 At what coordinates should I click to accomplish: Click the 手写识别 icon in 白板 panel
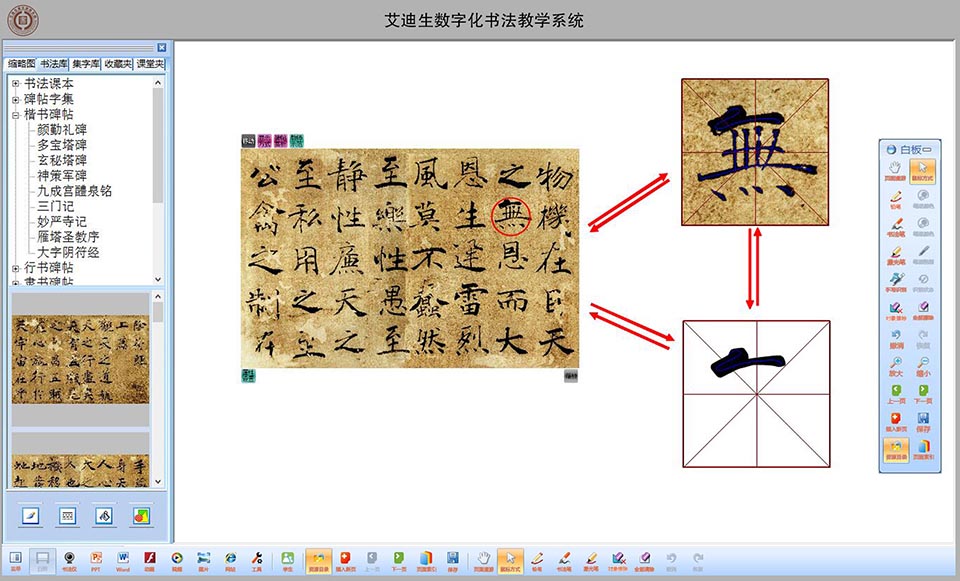[x=896, y=282]
